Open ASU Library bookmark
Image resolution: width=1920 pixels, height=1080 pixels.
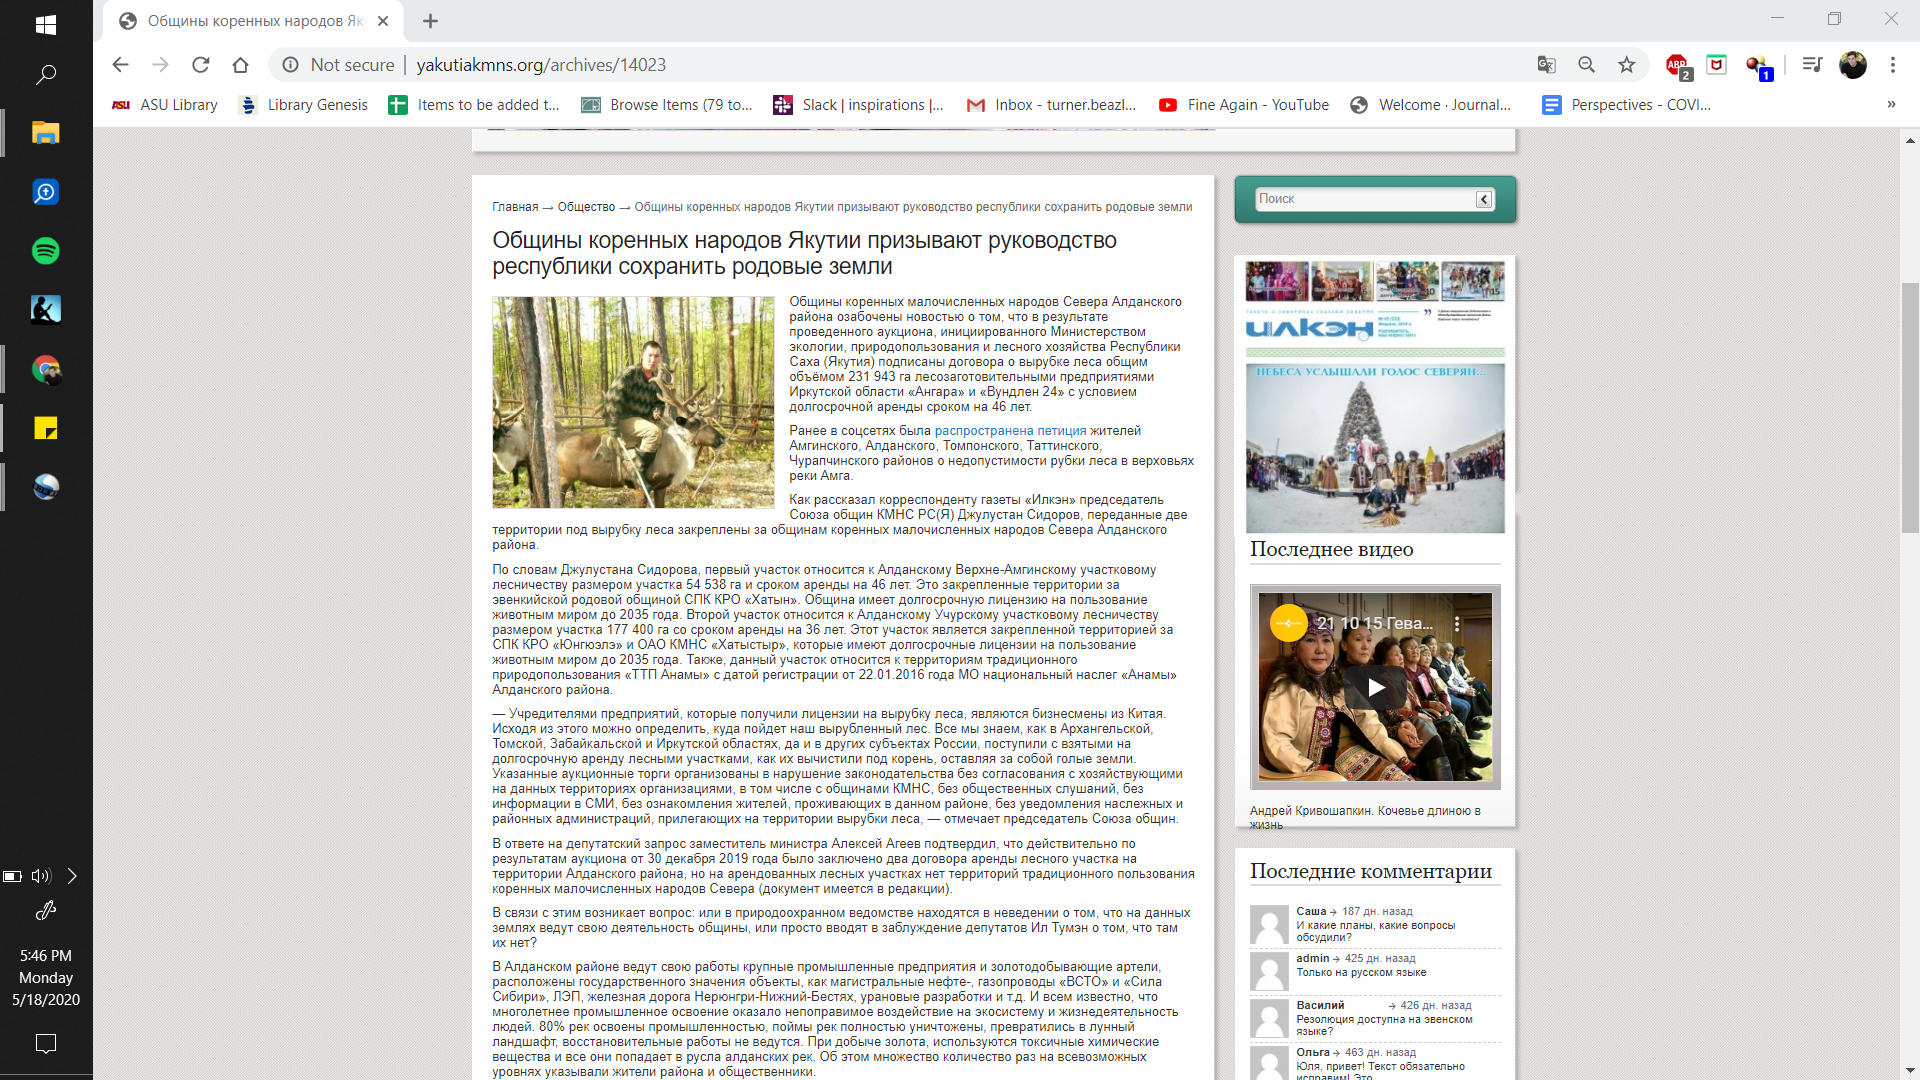[165, 105]
